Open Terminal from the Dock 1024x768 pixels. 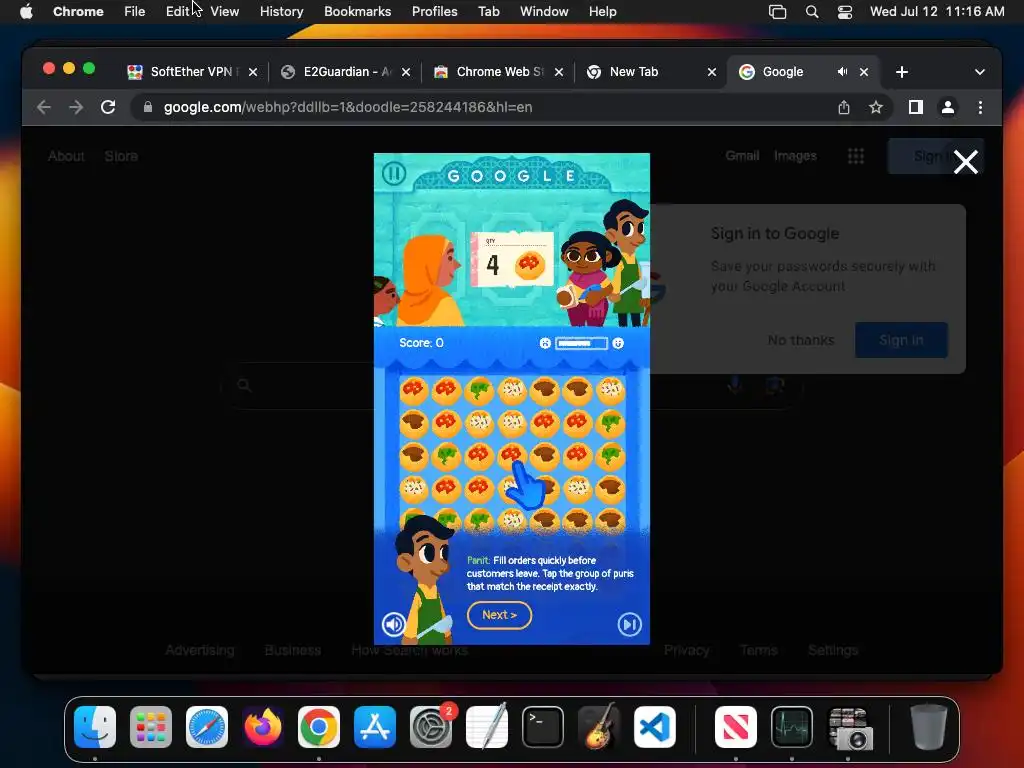(x=543, y=727)
